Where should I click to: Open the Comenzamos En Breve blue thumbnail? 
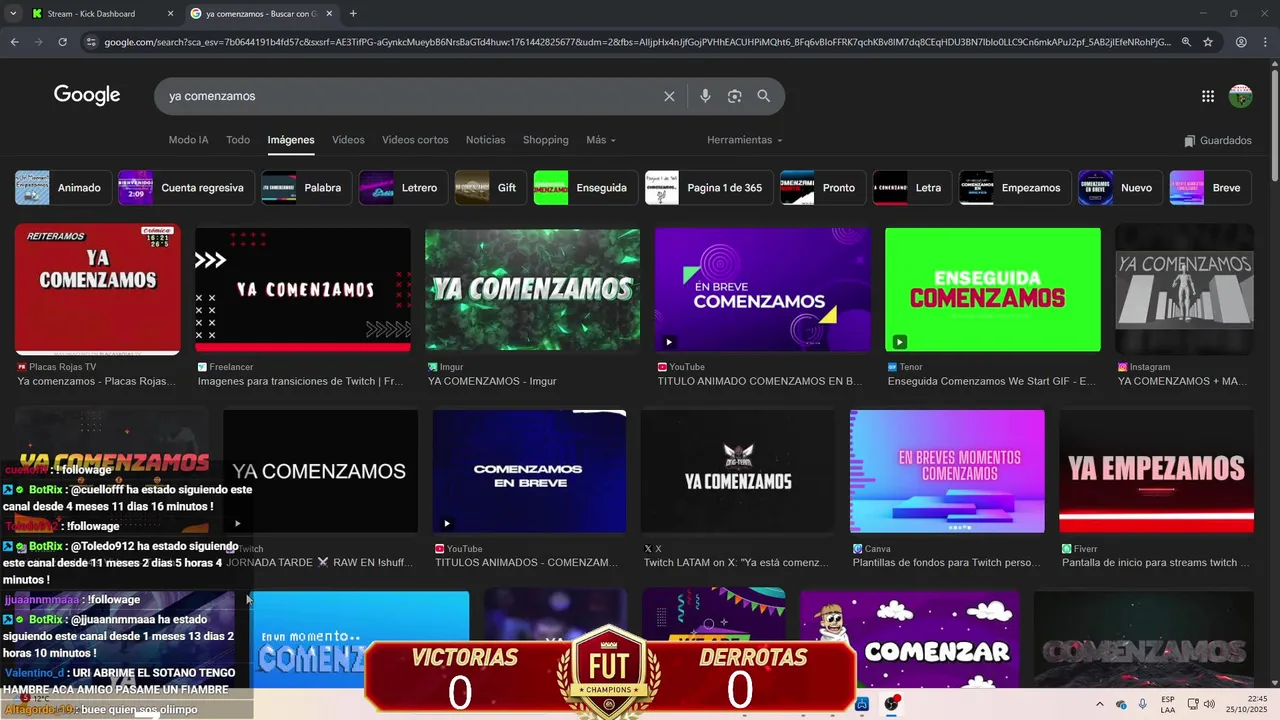pyautogui.click(x=529, y=471)
